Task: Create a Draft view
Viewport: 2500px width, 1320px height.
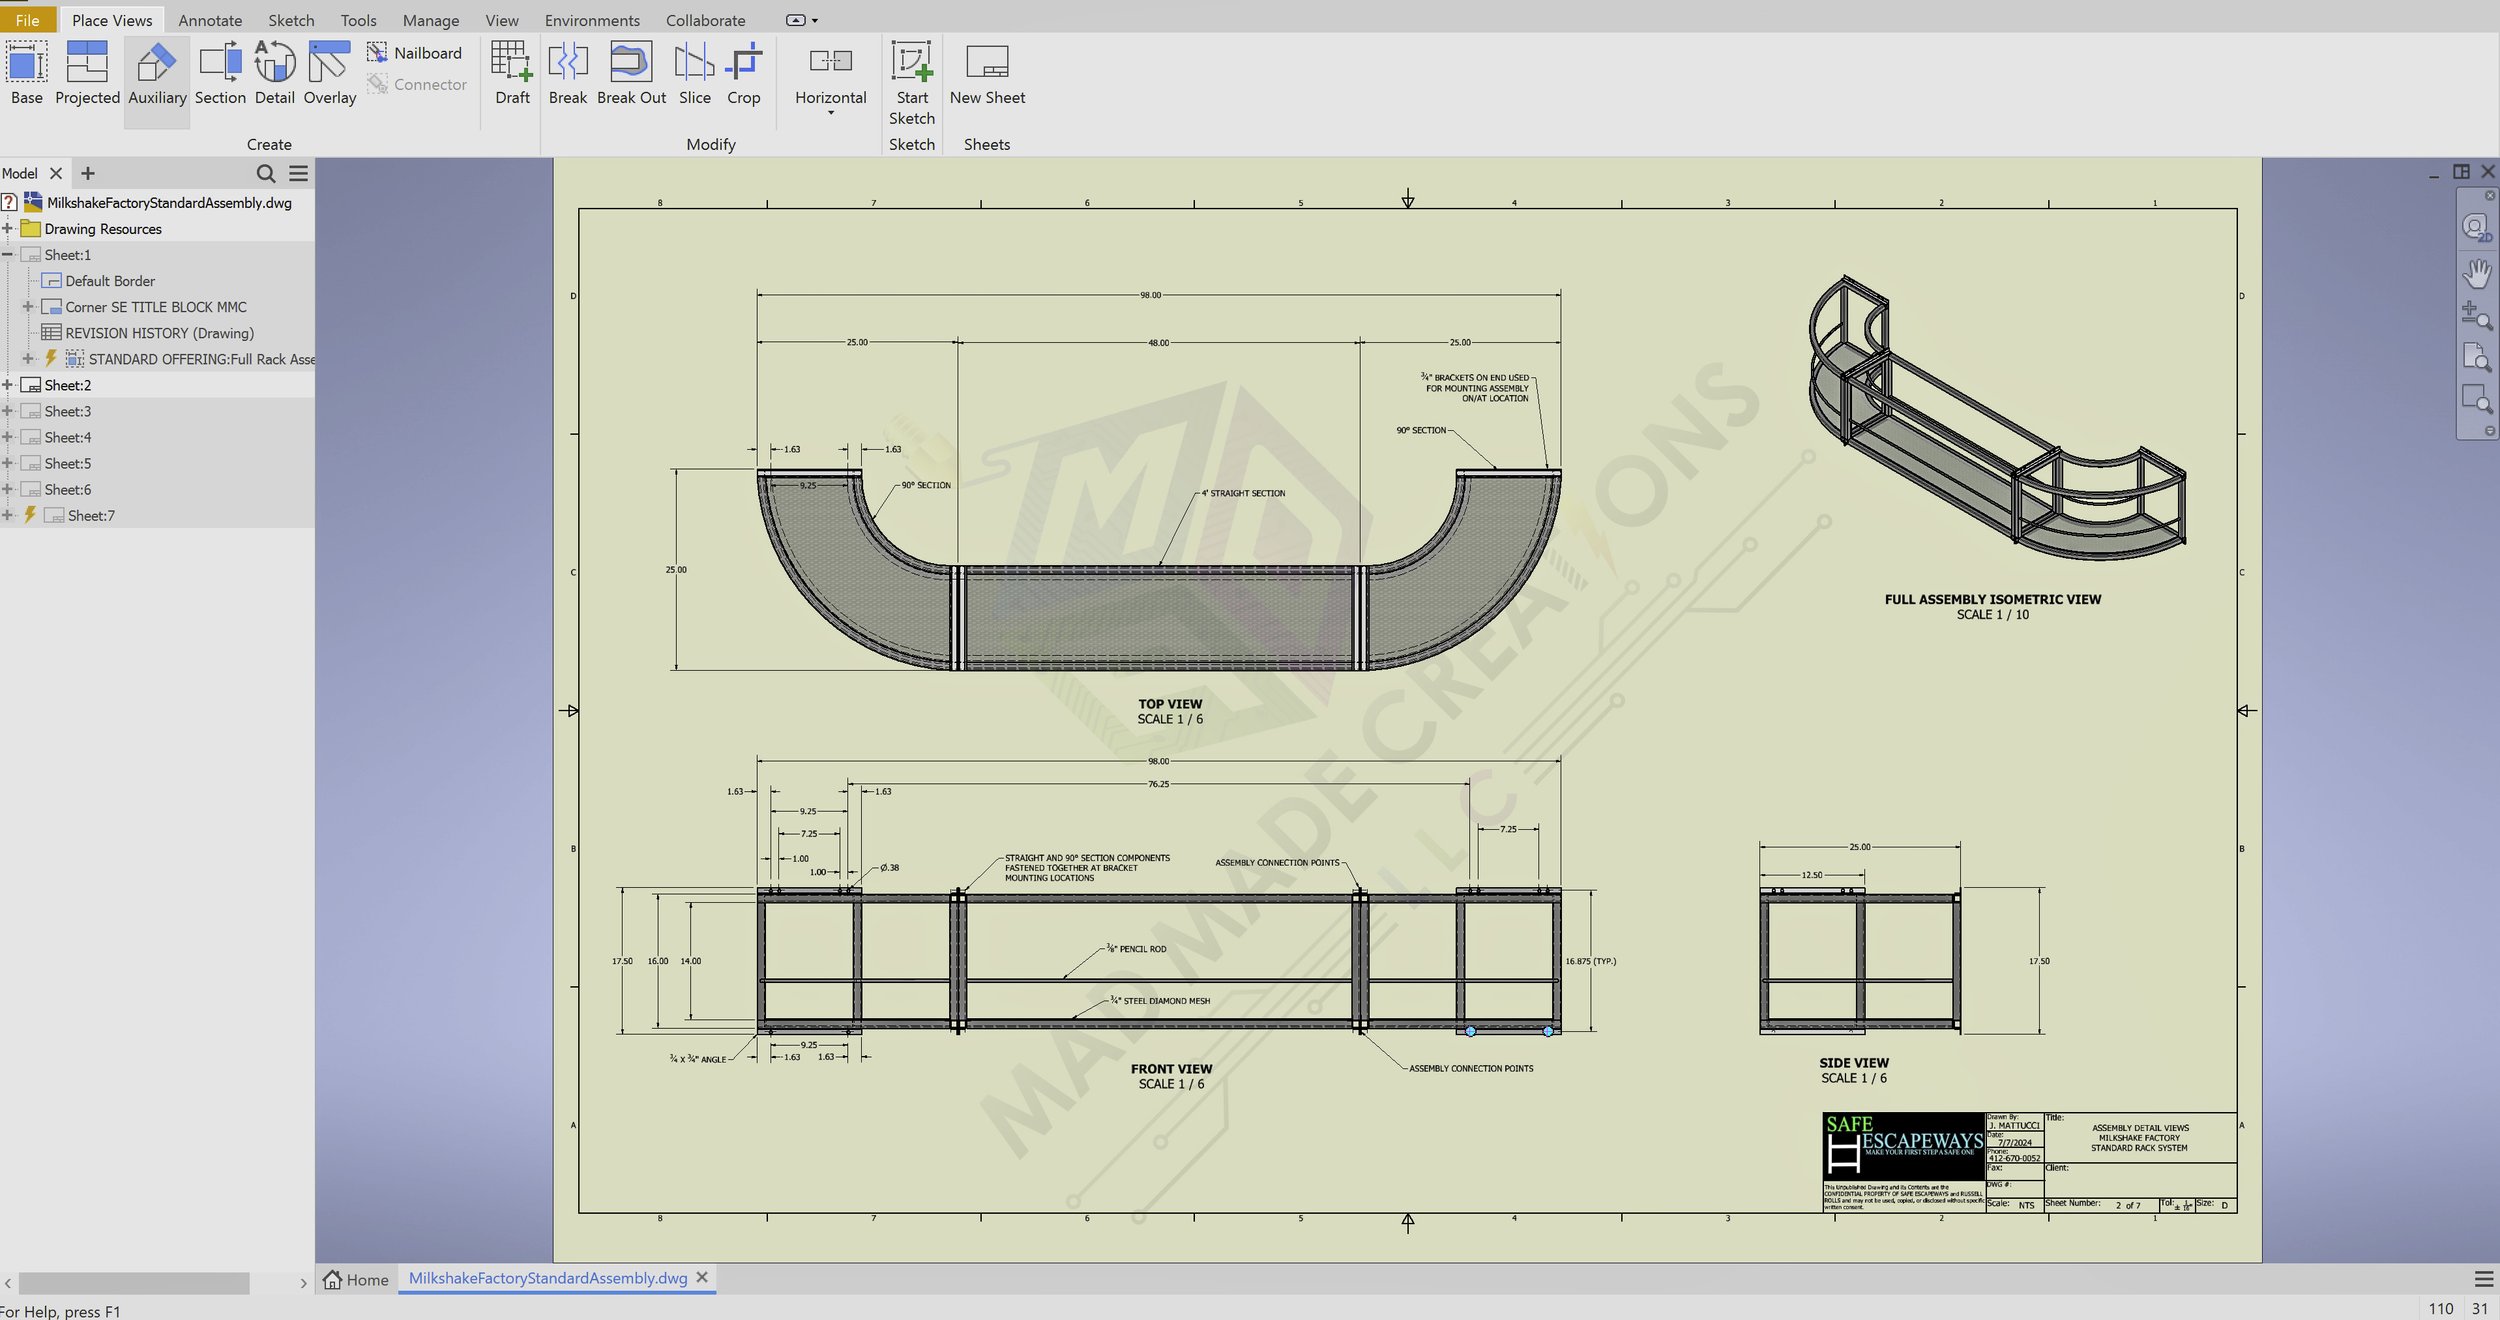Action: click(512, 73)
